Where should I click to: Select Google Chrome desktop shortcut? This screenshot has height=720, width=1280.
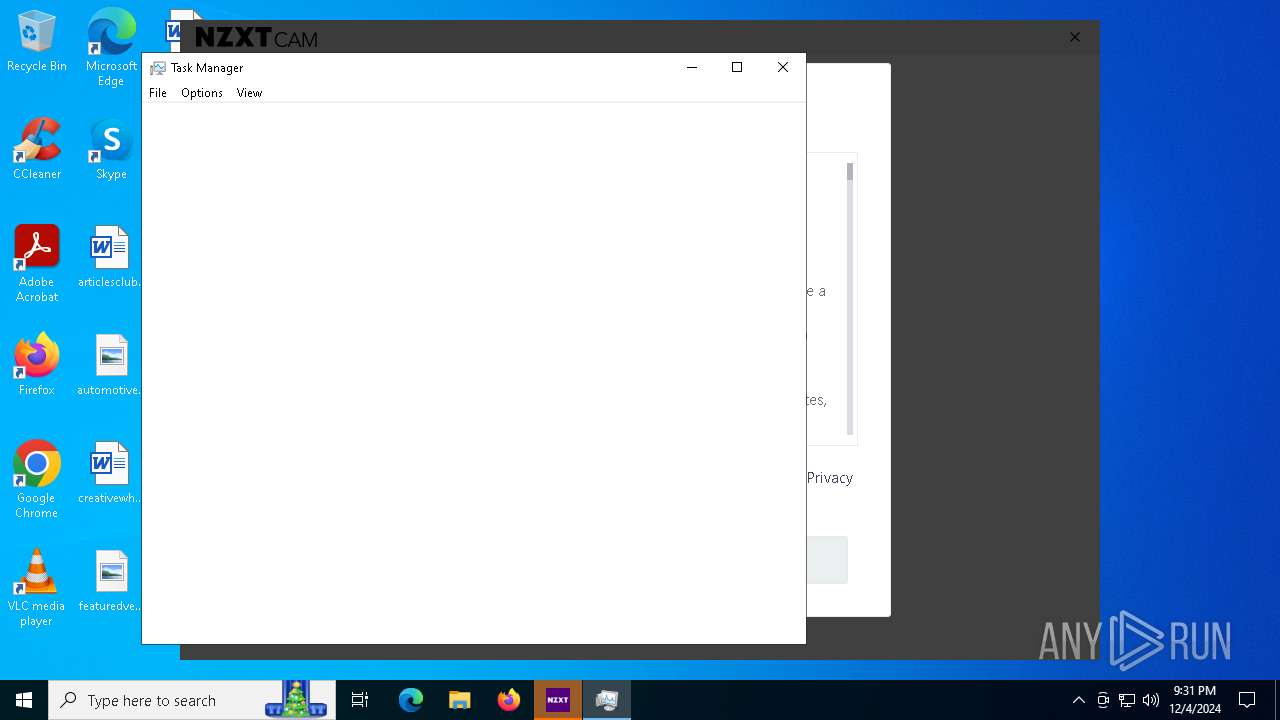[x=37, y=479]
